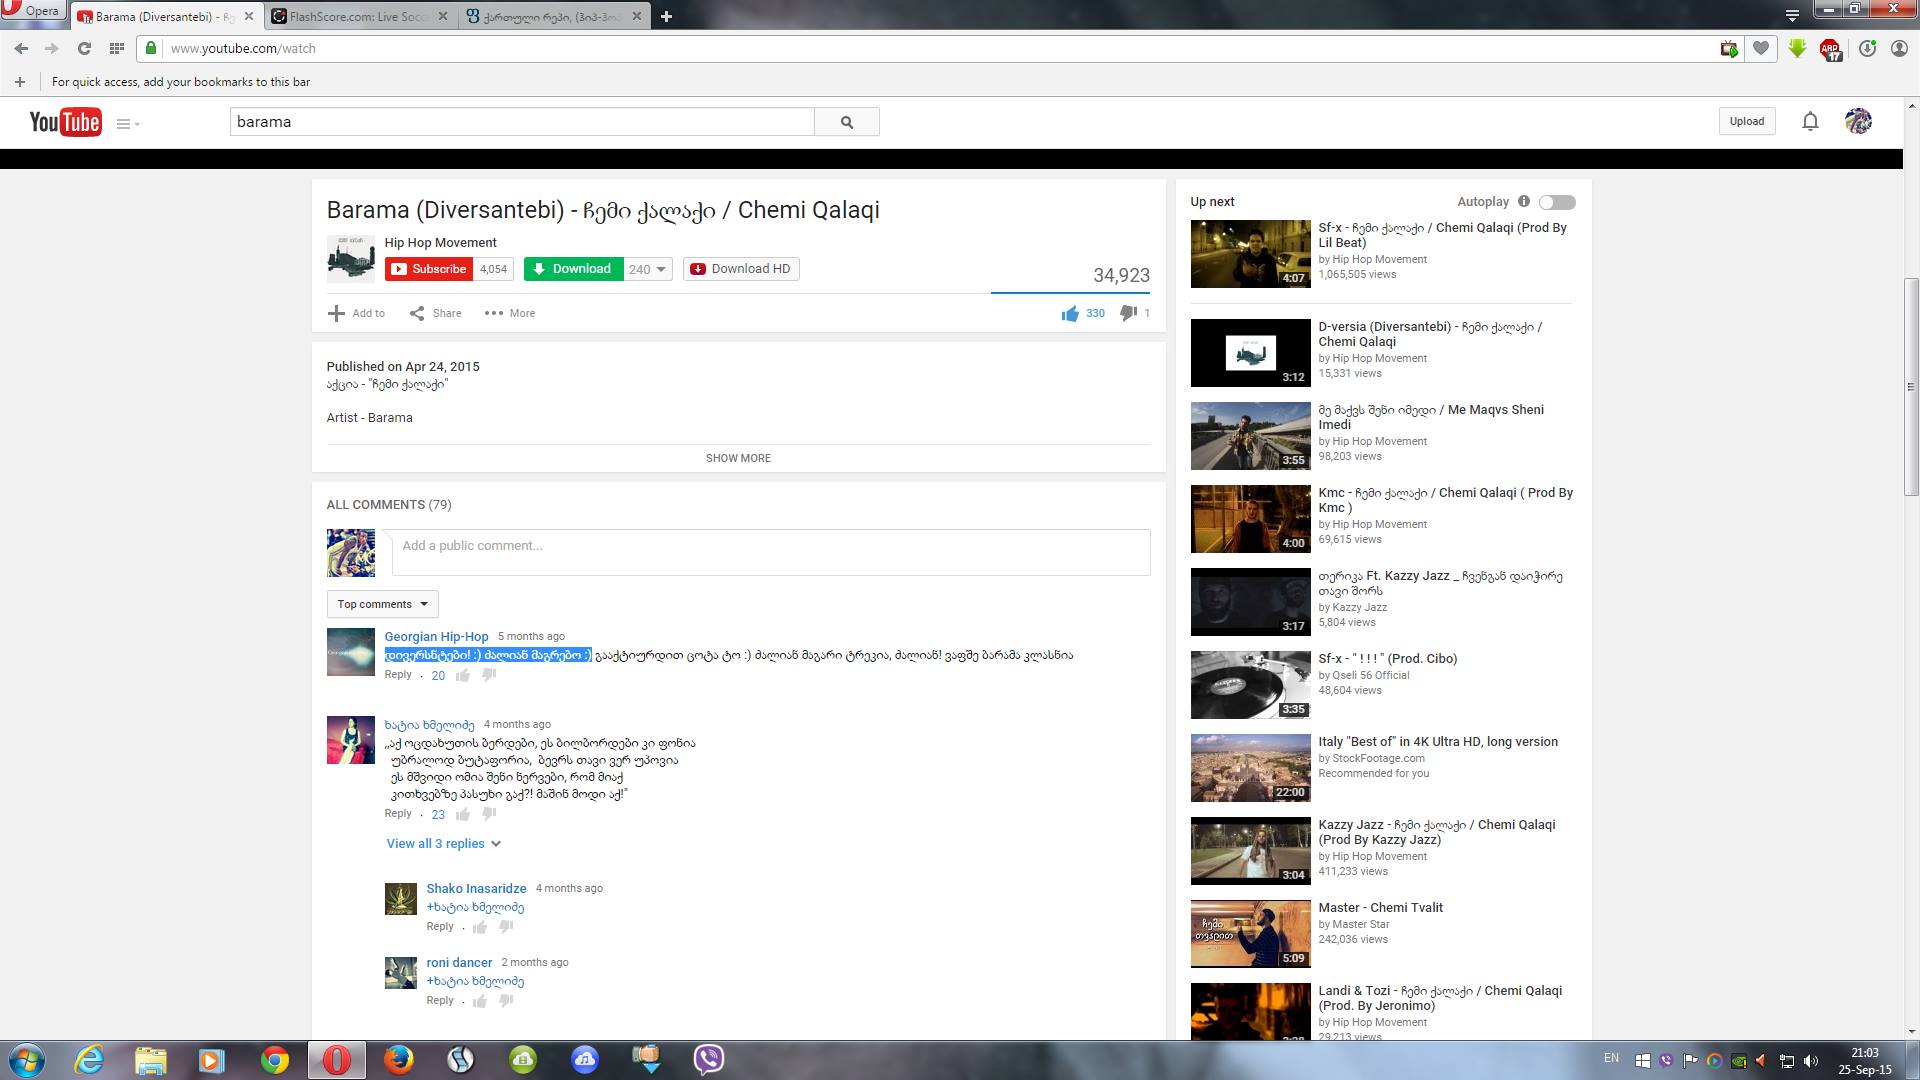Click the search magnifier button
This screenshot has width=1920, height=1080.
pyautogui.click(x=847, y=122)
